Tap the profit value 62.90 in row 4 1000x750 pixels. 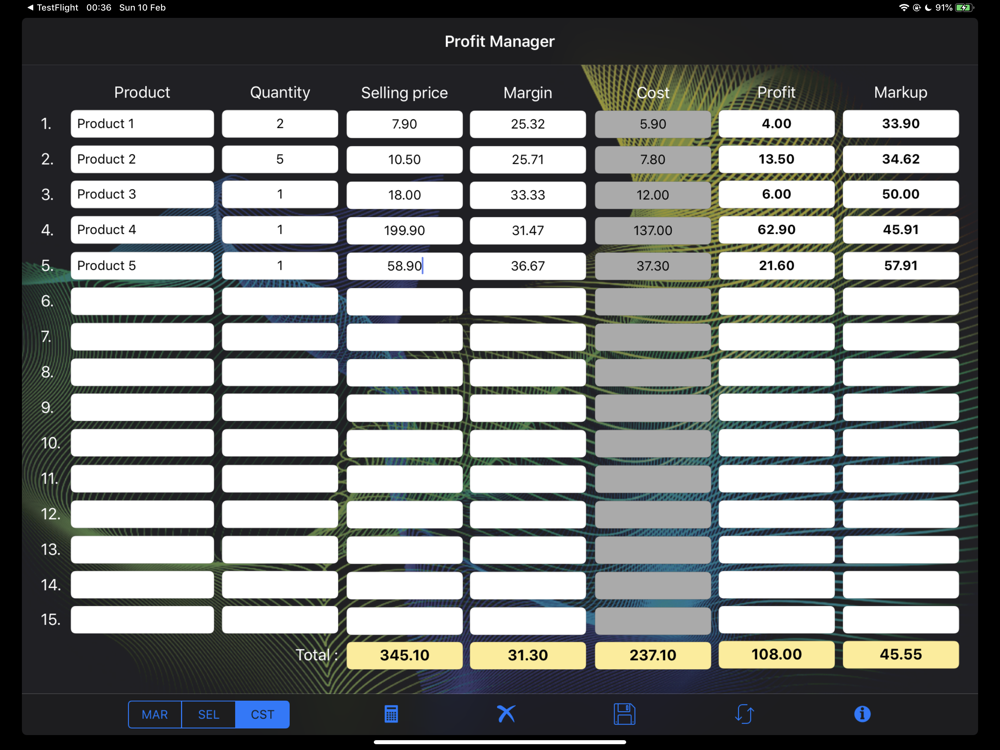776,230
